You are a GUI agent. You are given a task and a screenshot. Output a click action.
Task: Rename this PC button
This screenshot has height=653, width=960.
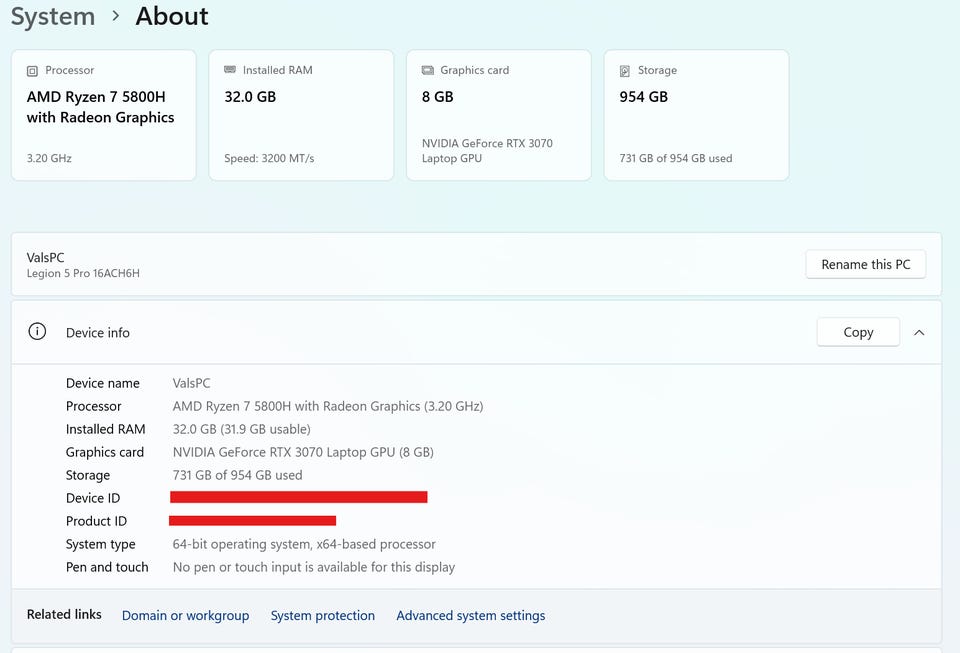pyautogui.click(x=865, y=264)
